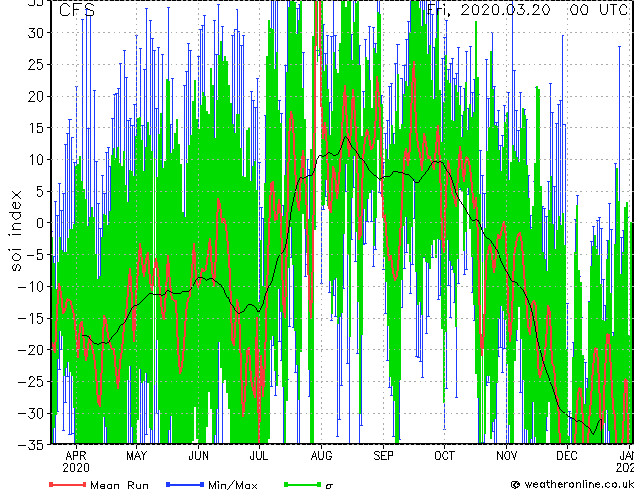Click the y-axis value '20'
Image resolution: width=634 pixels, height=490 pixels.
pos(36,96)
